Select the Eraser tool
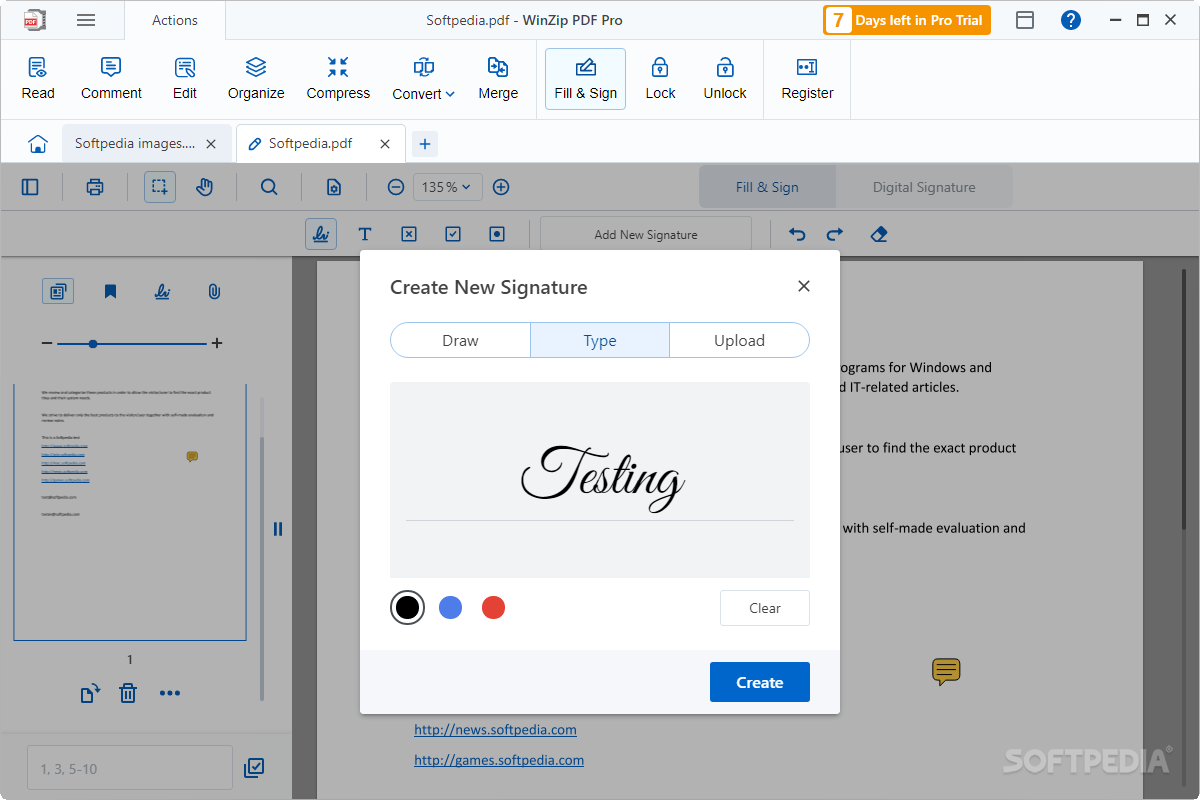The height and width of the screenshot is (800, 1200). [x=879, y=234]
